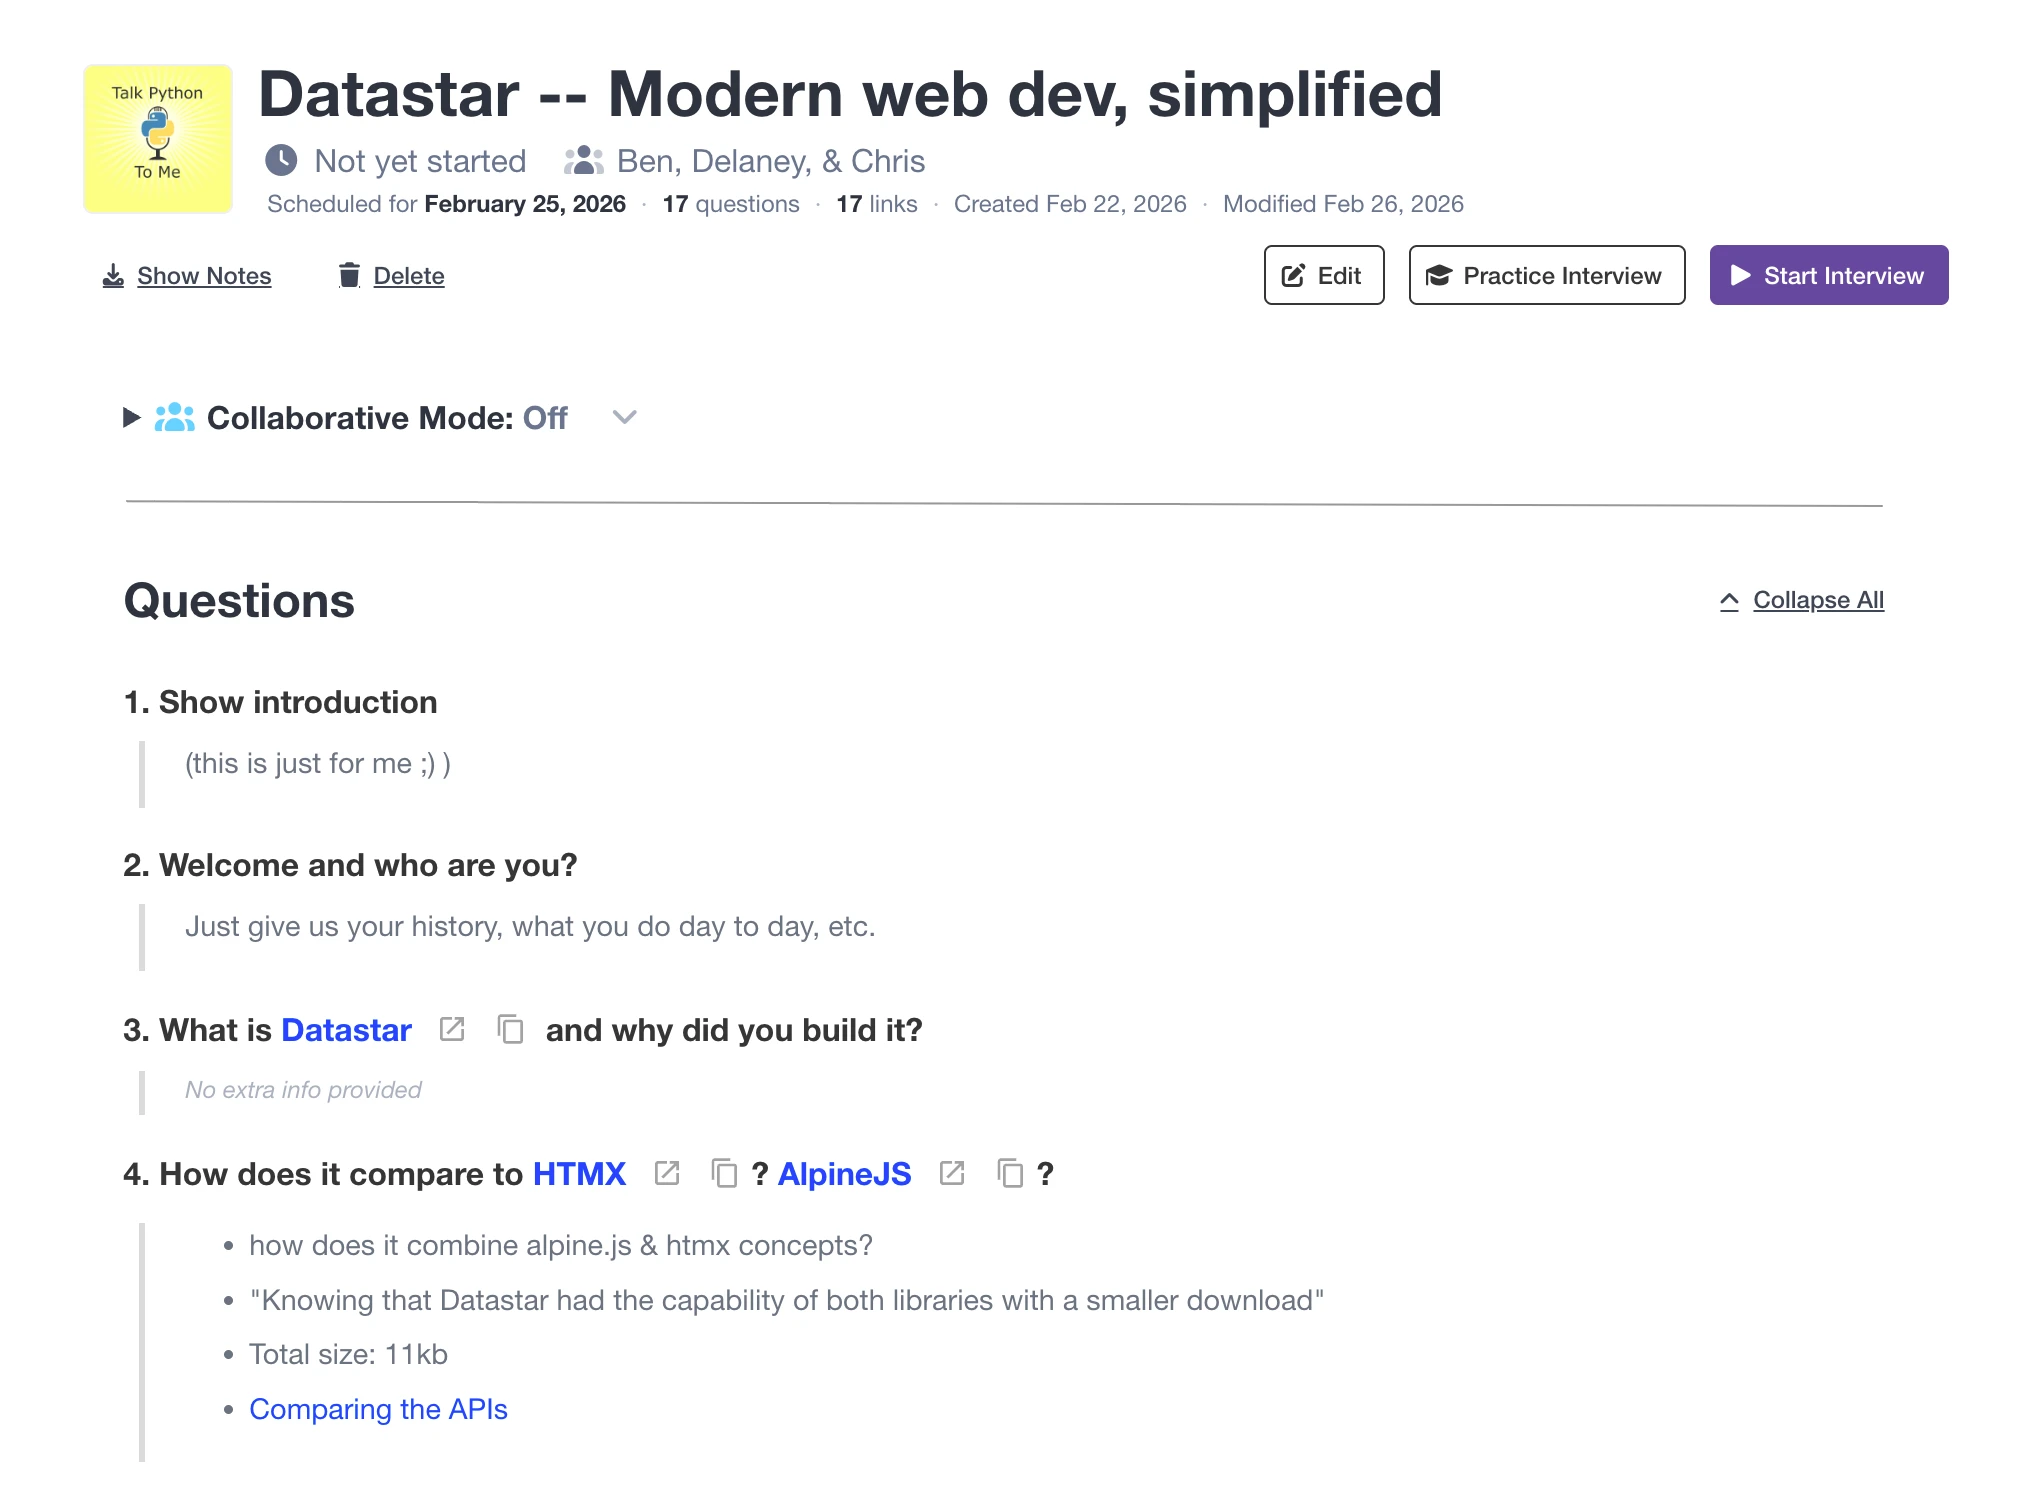Open the Datastar hyperlink in question 3
Screen dimensions: 2040x1488
346,1030
